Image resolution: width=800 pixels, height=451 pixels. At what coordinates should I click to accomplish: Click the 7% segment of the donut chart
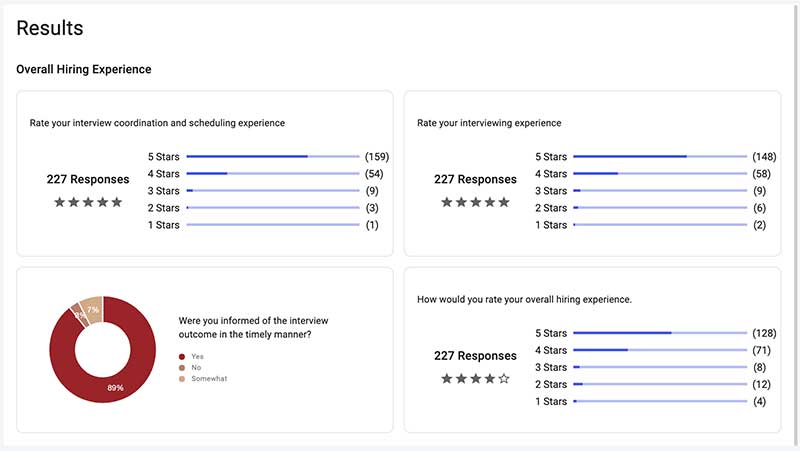(91, 307)
